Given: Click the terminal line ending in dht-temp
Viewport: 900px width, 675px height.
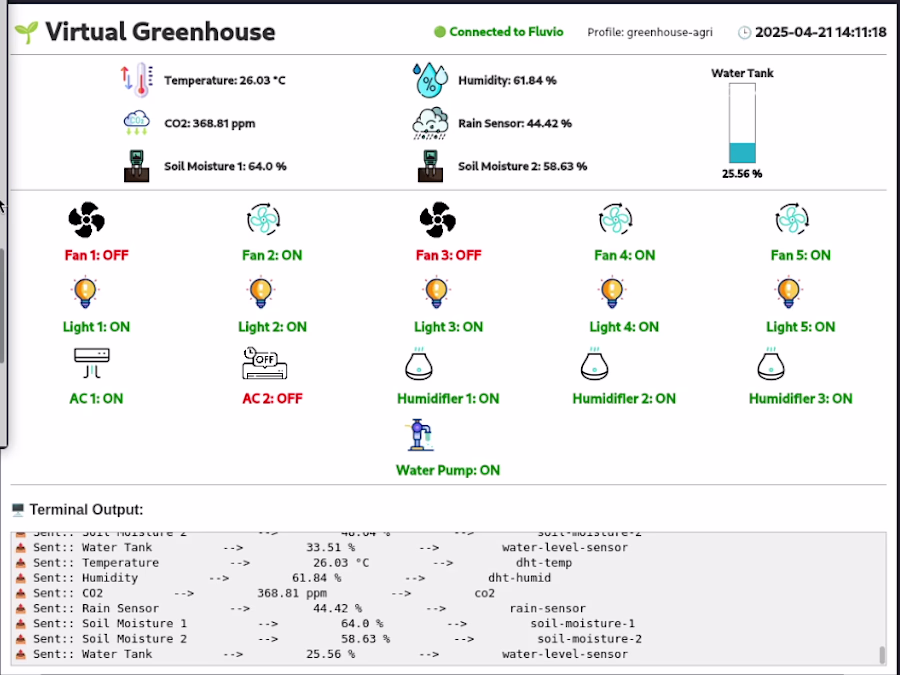Looking at the screenshot, I should [293, 563].
